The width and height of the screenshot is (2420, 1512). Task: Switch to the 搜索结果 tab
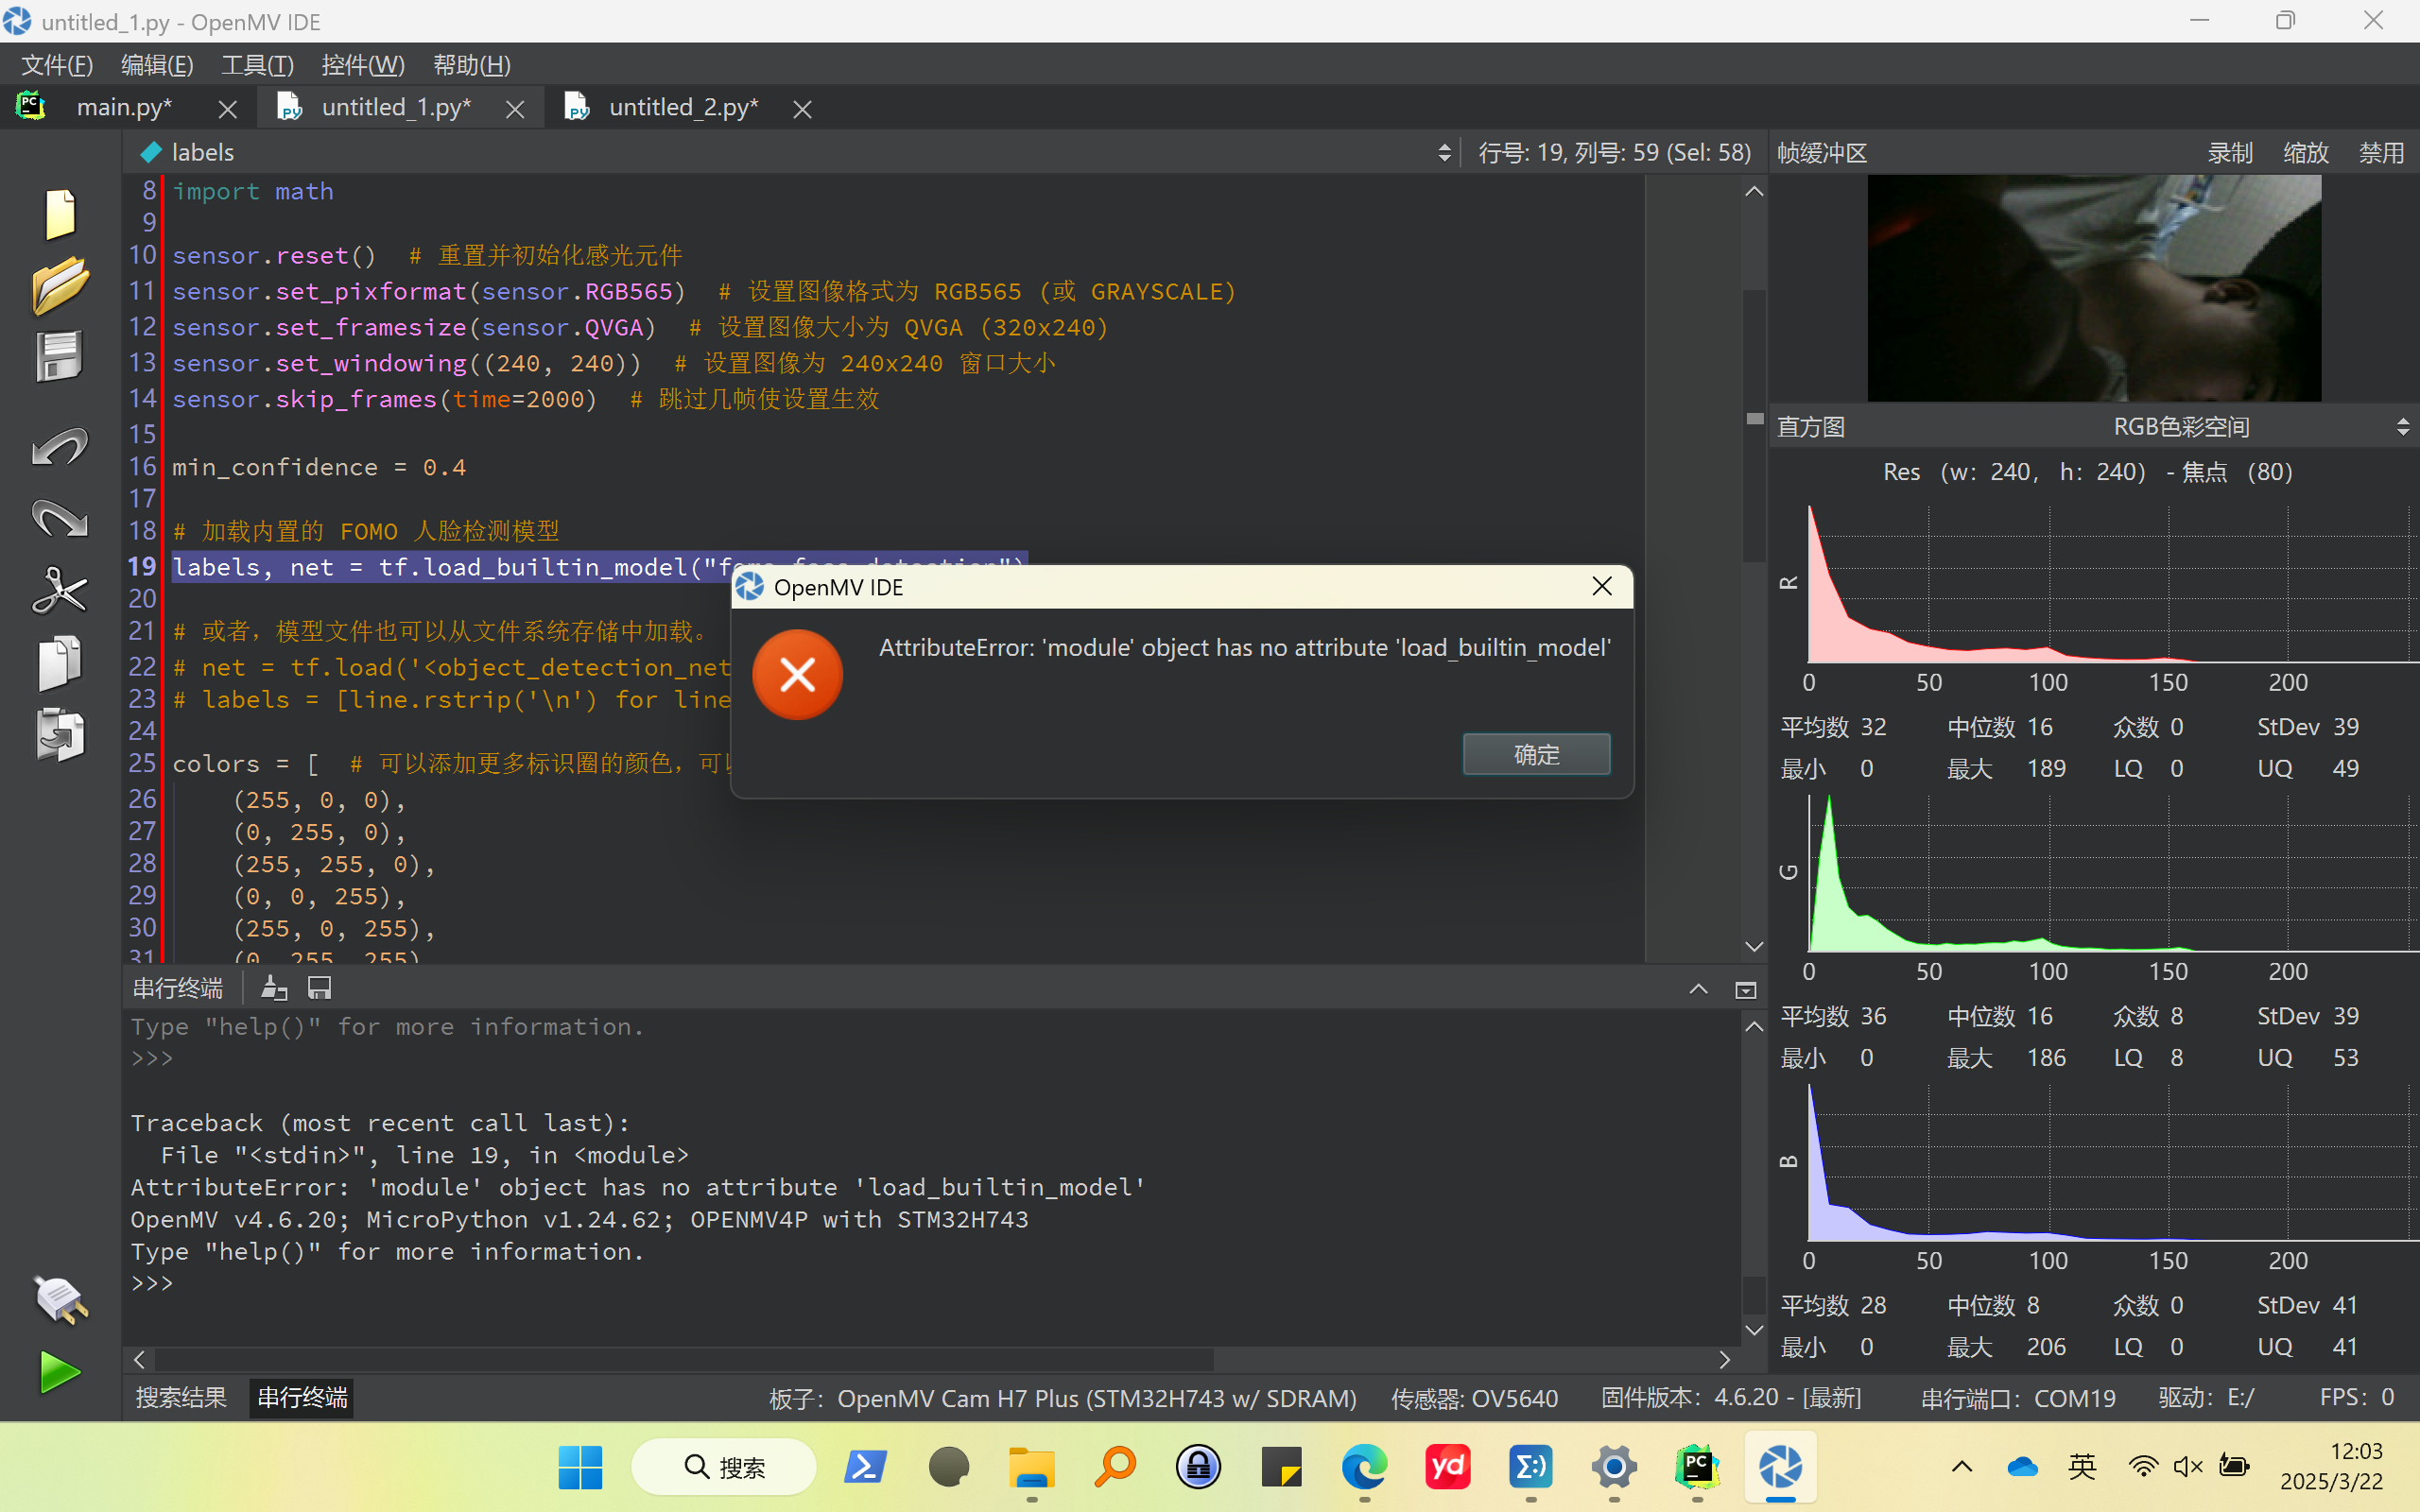click(181, 1397)
